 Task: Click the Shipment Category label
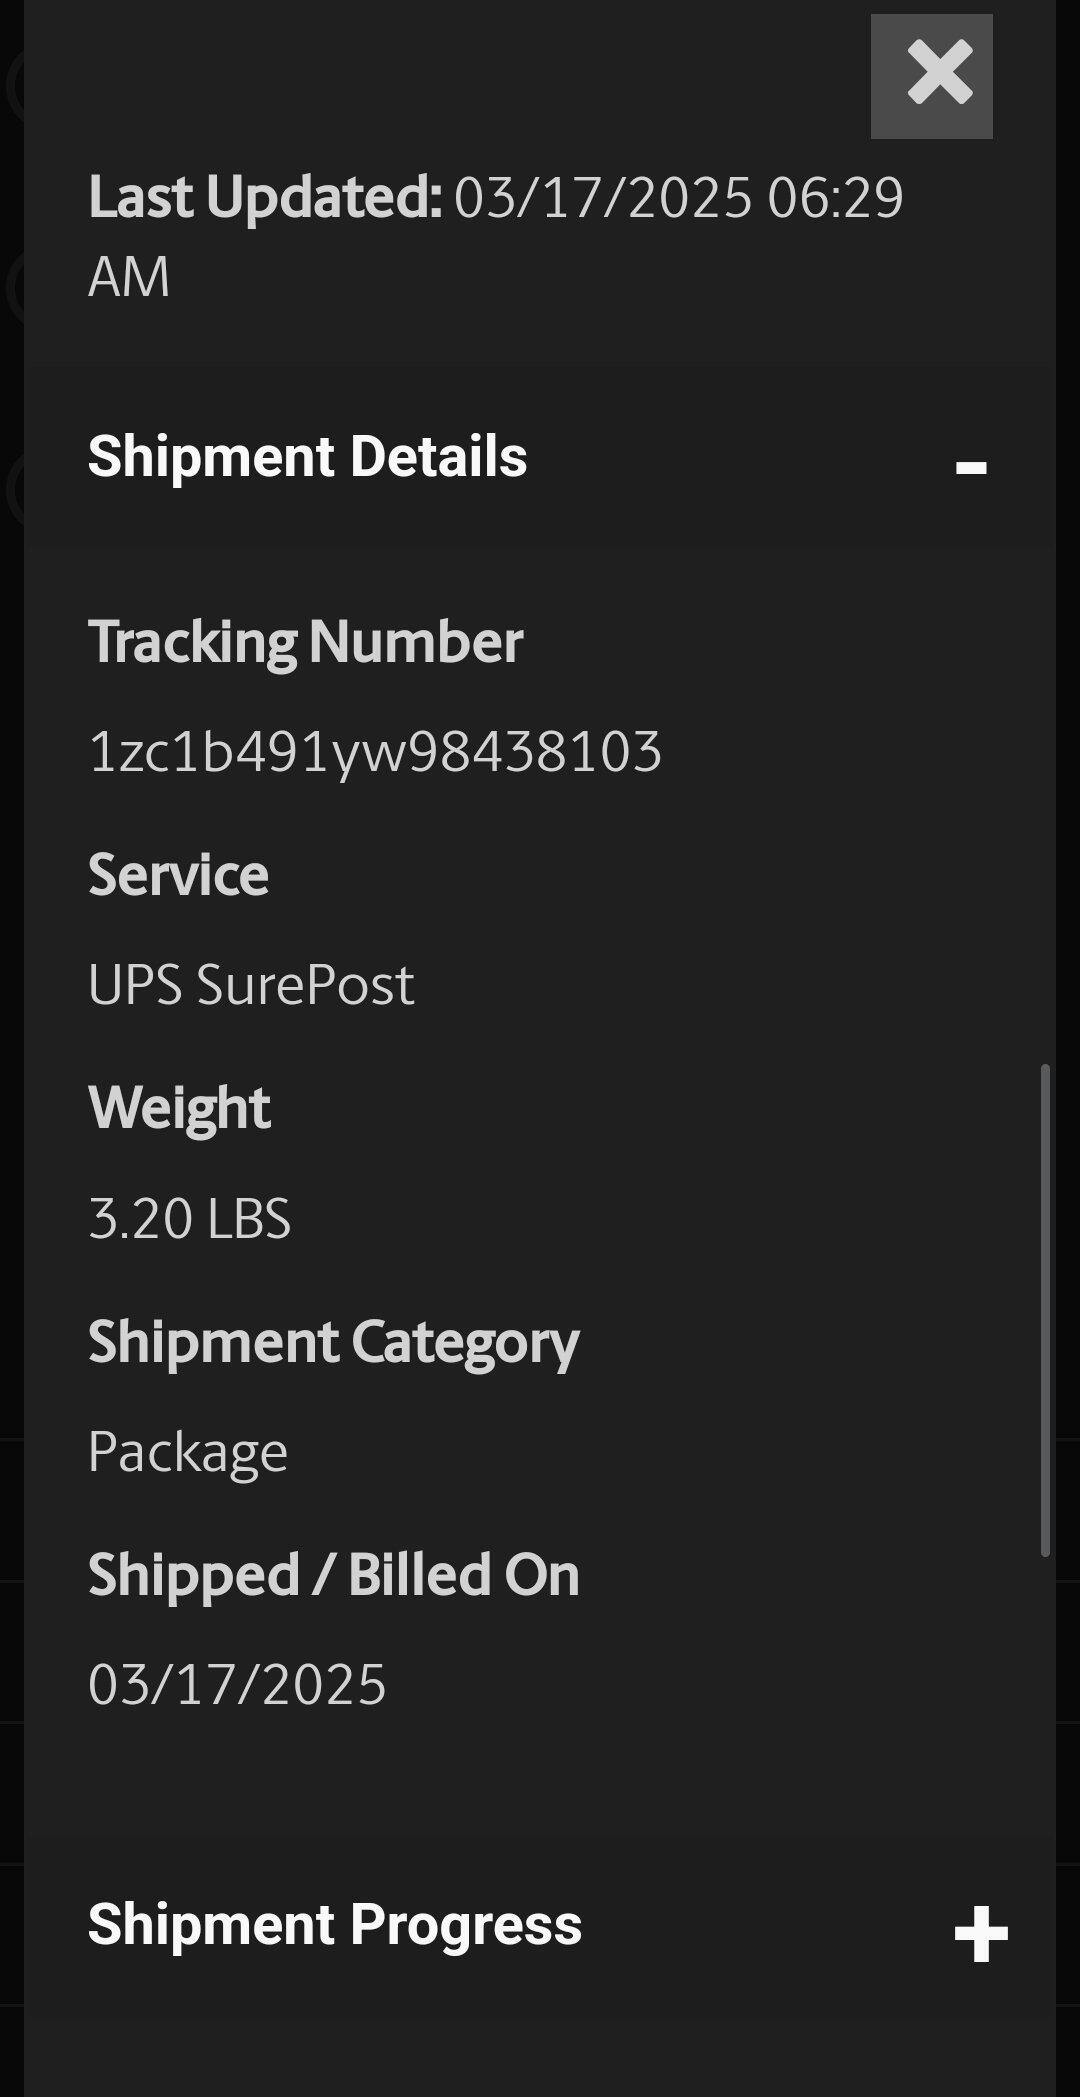[x=333, y=1341]
